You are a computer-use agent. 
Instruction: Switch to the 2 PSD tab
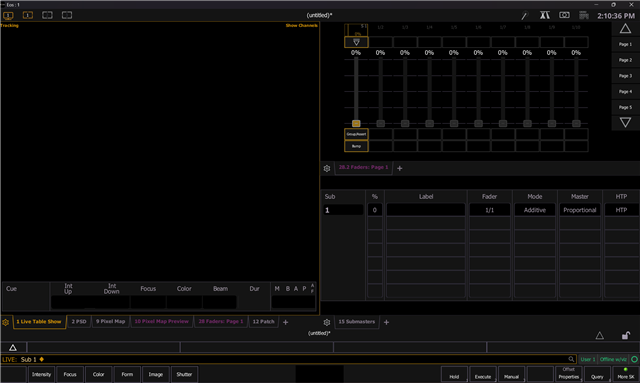pyautogui.click(x=79, y=322)
